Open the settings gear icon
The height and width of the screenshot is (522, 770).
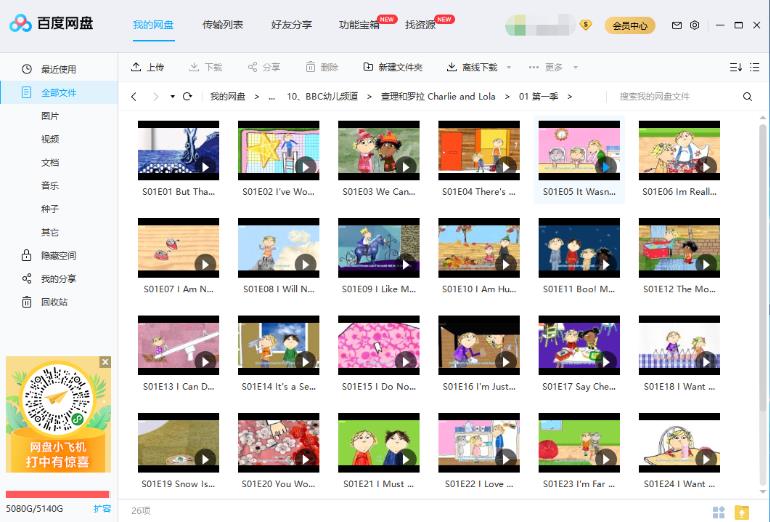tap(694, 25)
